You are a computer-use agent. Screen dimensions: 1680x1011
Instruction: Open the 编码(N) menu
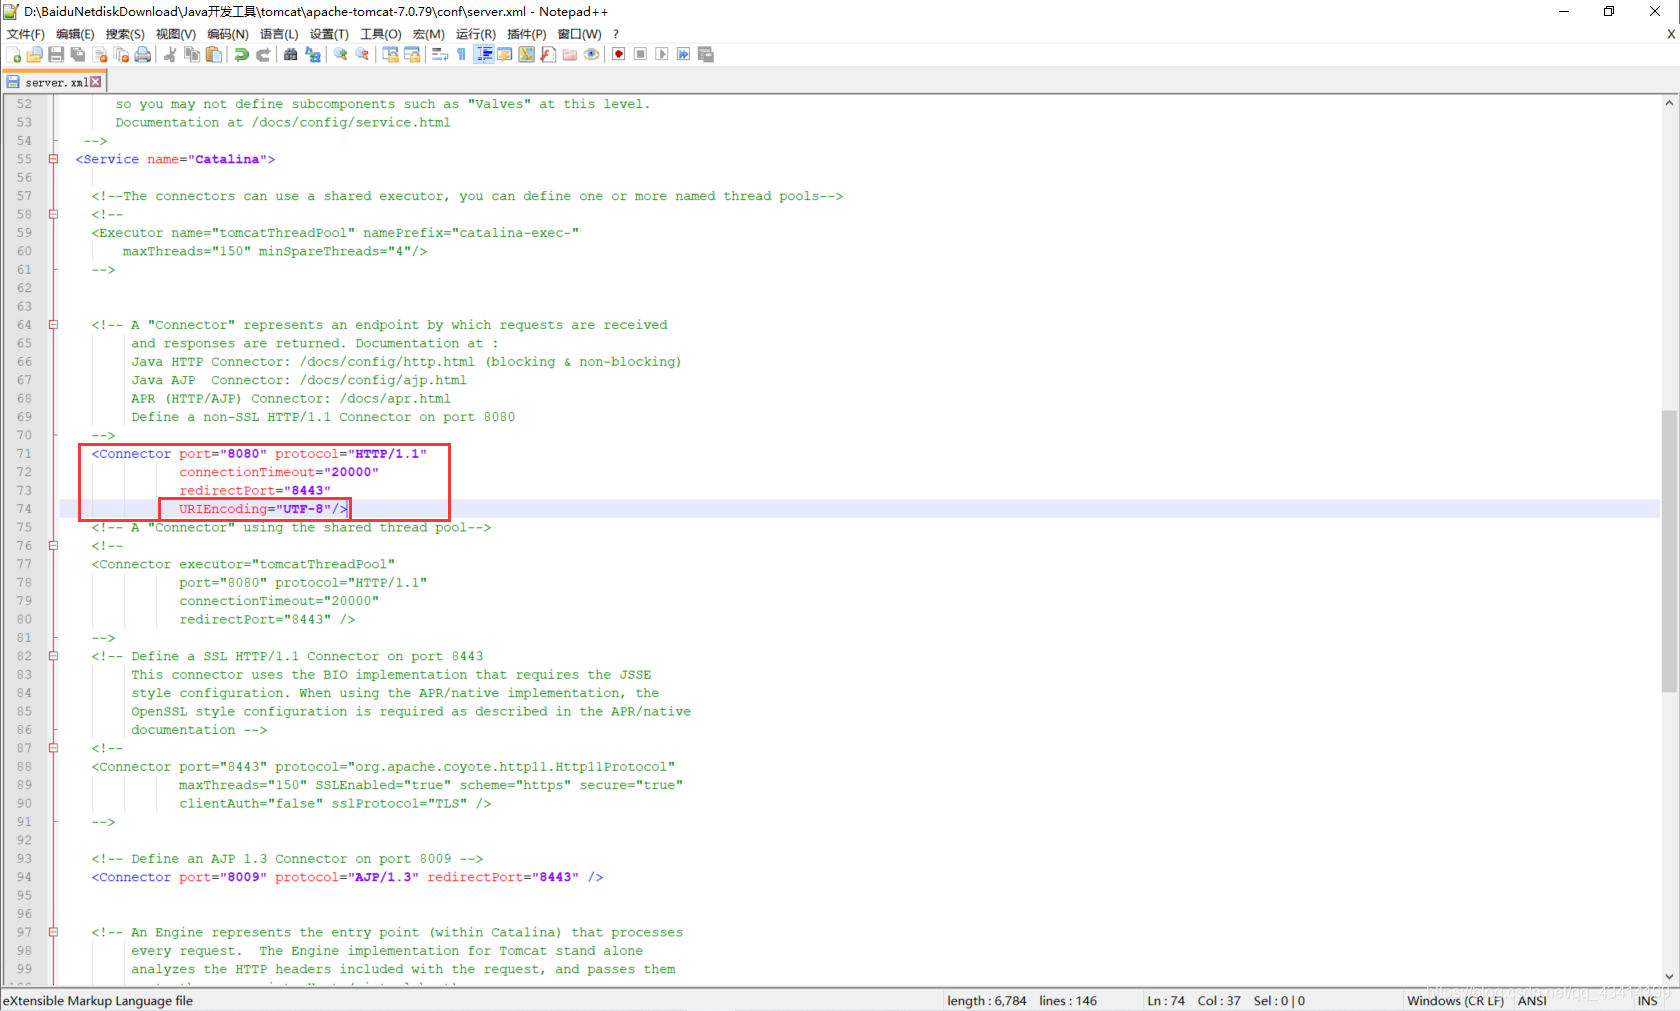coord(227,34)
